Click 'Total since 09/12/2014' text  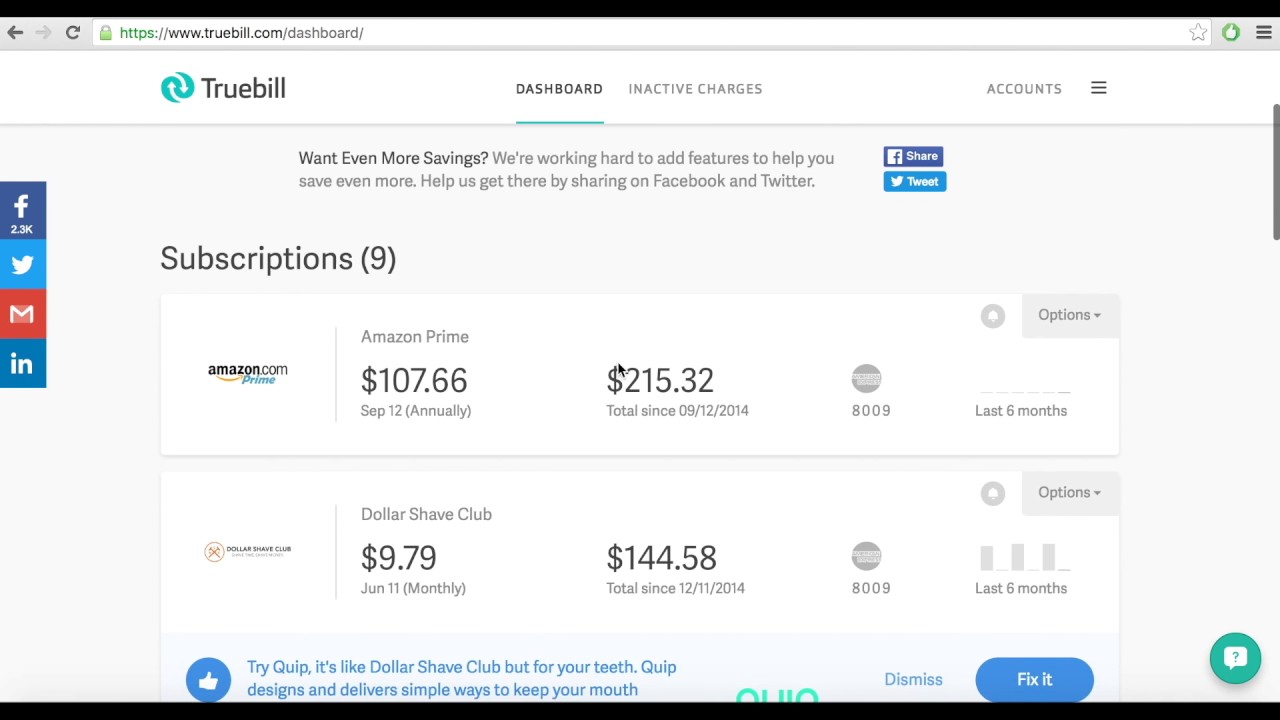[677, 411]
